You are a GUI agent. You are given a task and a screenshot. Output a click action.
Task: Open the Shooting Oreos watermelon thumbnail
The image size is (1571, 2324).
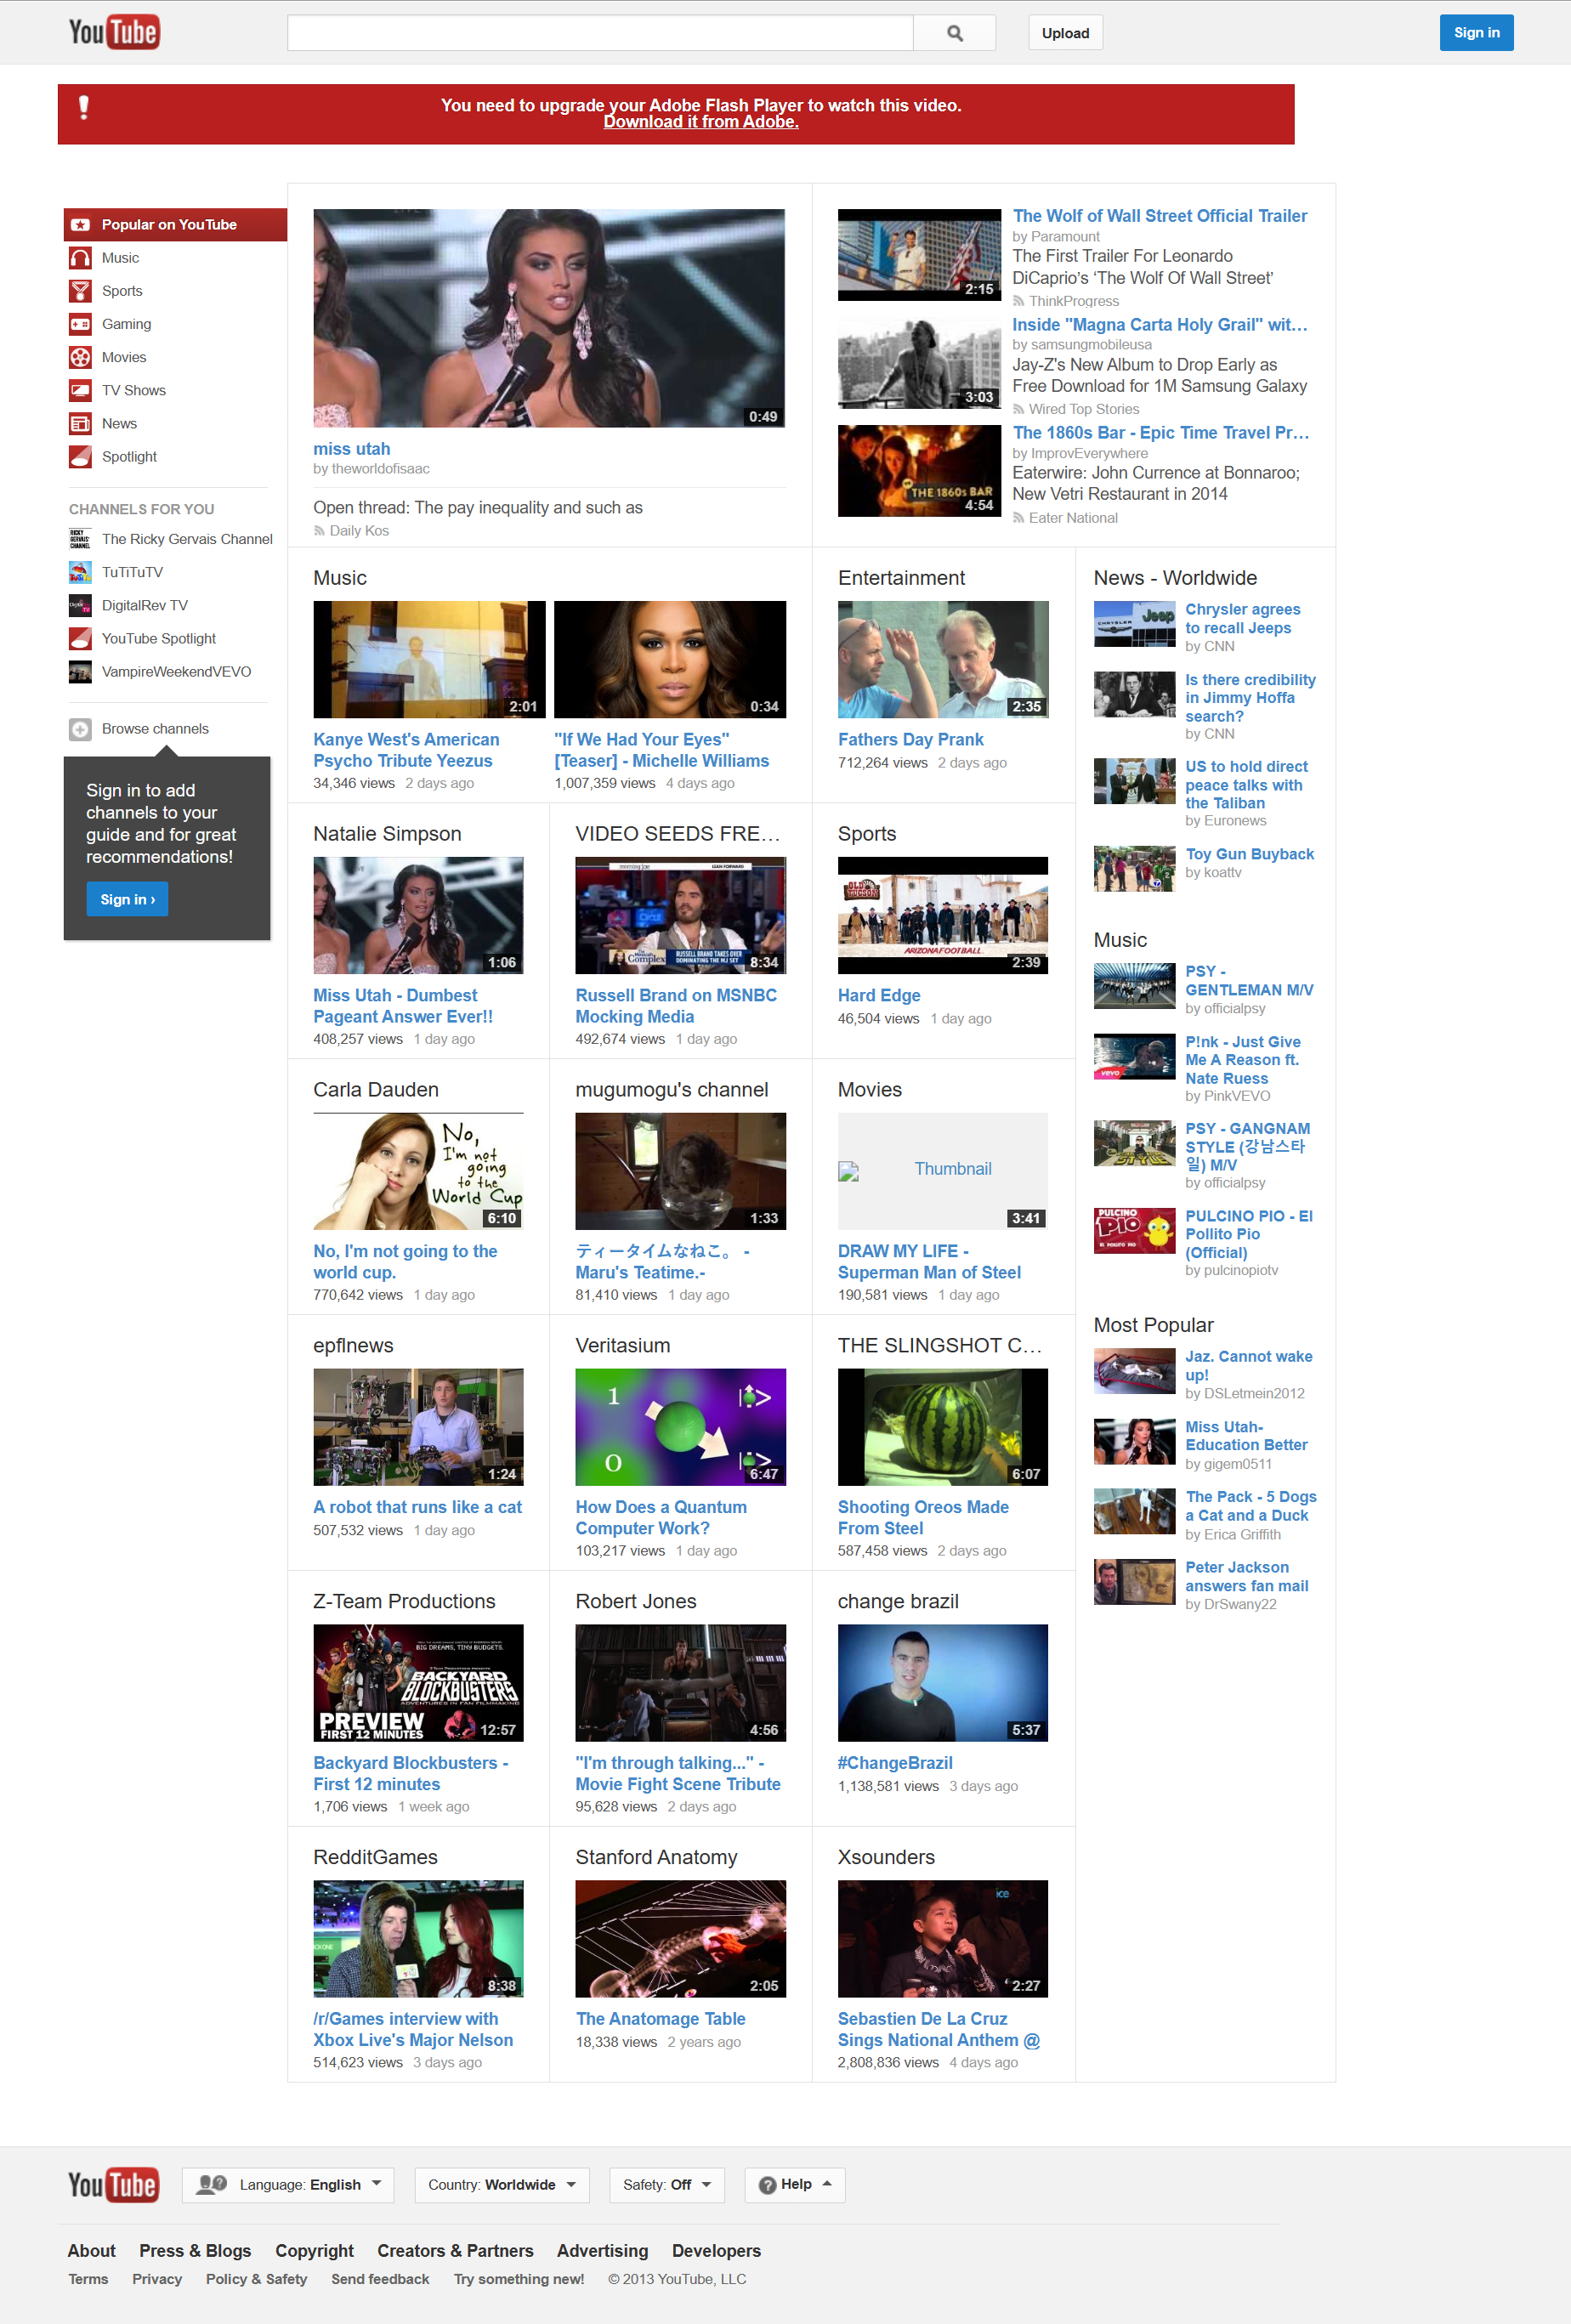click(943, 1427)
